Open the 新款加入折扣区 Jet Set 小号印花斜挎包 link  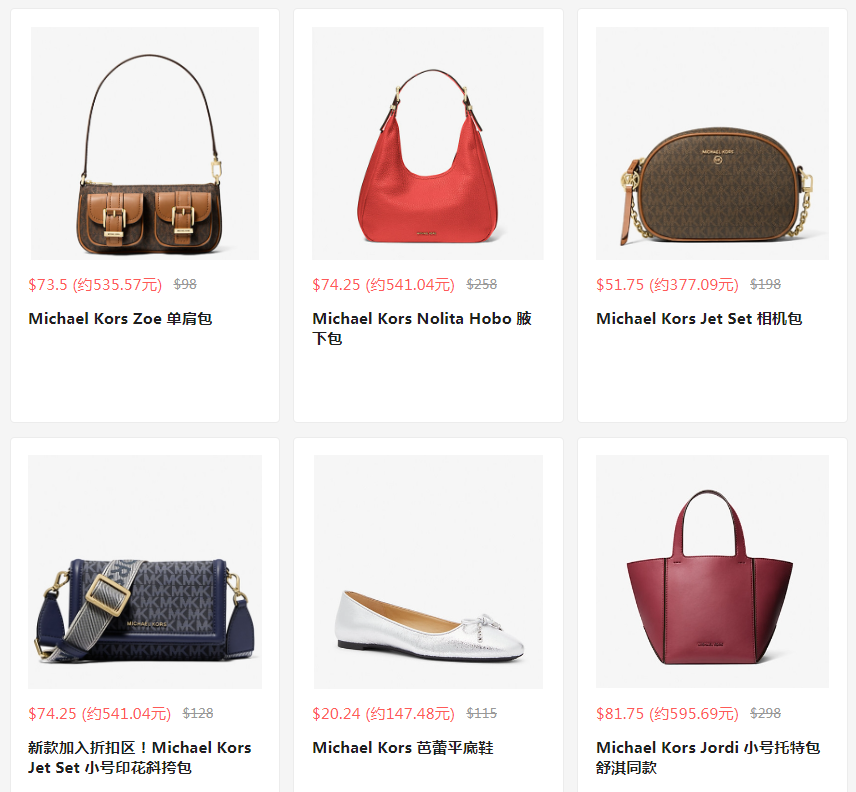tap(140, 757)
